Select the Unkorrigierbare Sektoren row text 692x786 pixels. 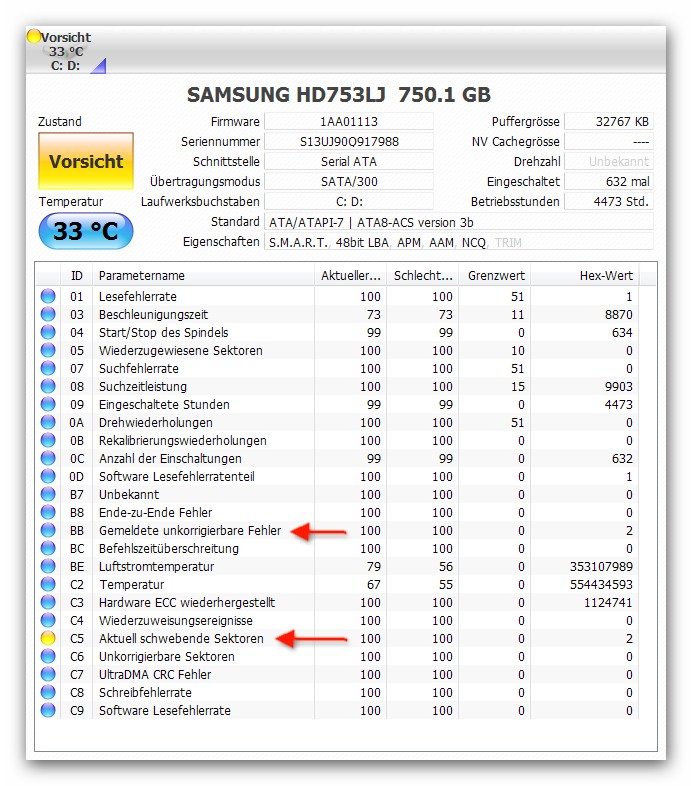(x=166, y=656)
